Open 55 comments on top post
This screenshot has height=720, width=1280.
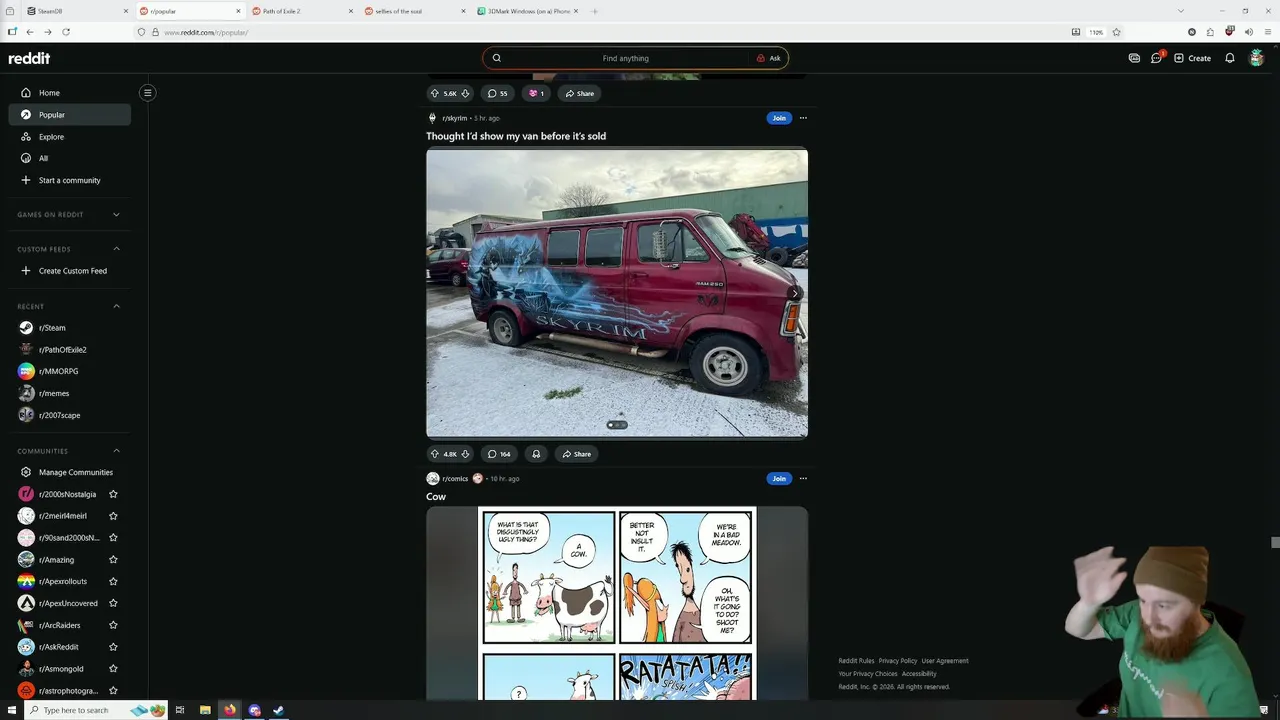click(497, 93)
